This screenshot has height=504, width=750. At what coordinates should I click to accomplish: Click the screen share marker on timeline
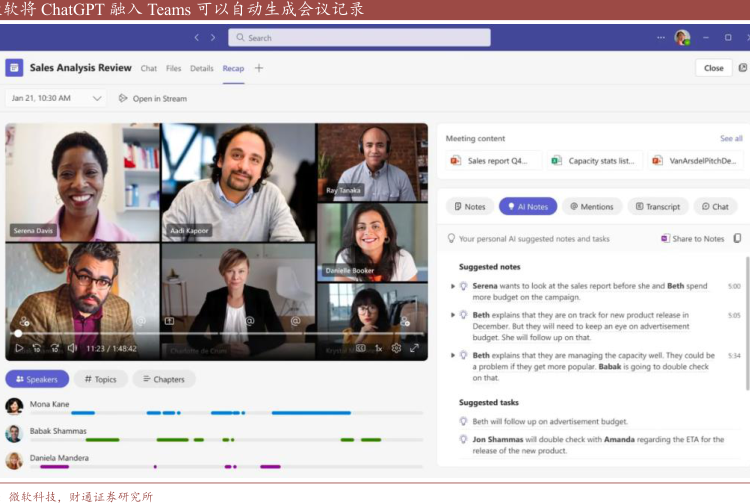169,321
